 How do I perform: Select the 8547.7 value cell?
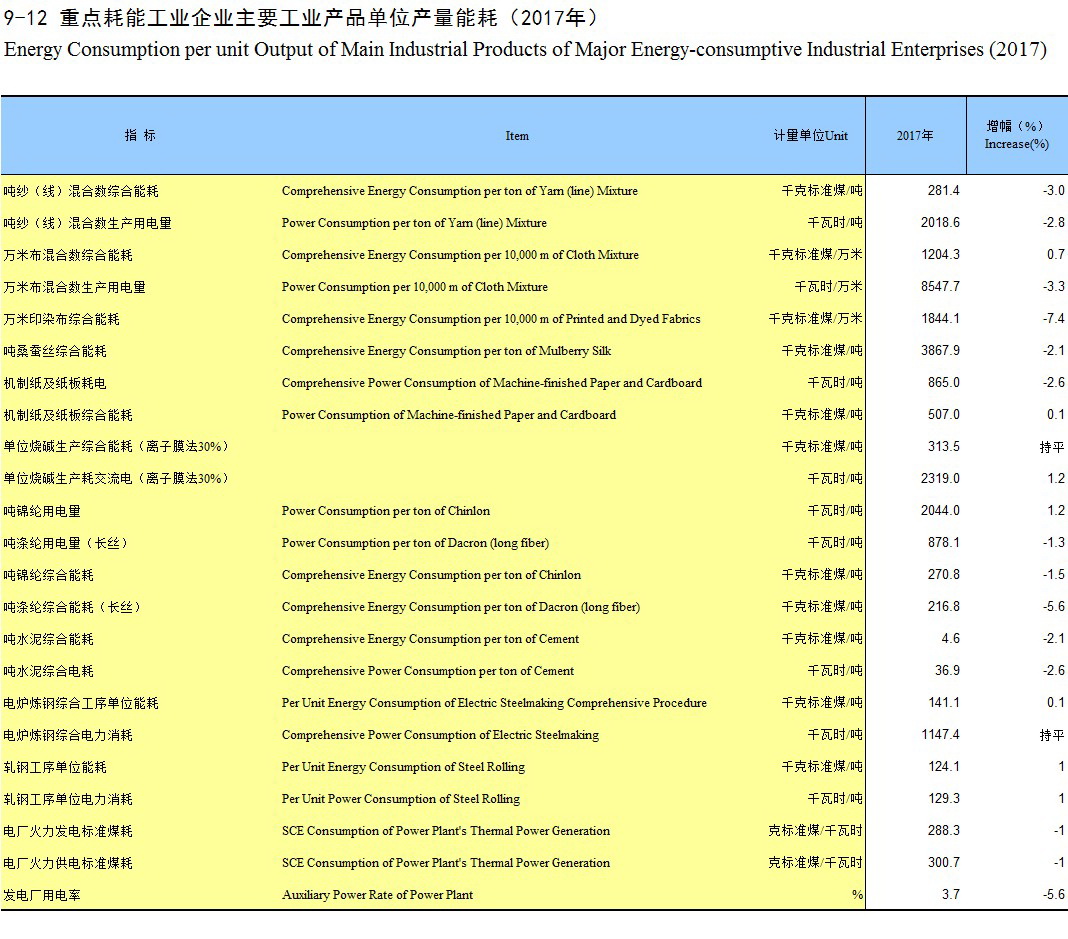(x=939, y=287)
